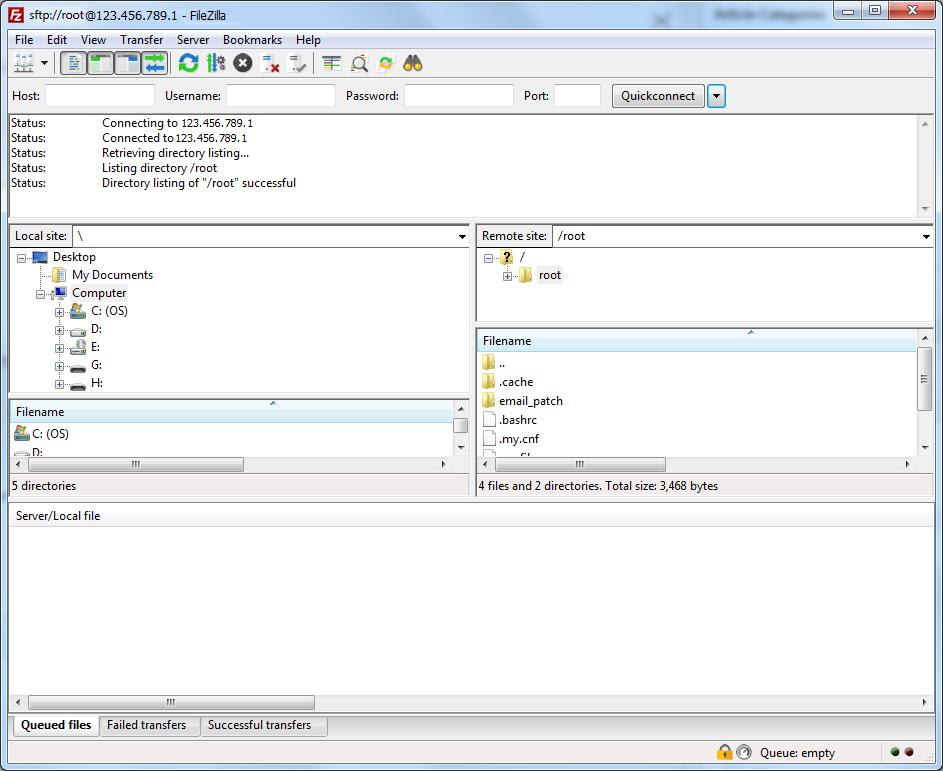Open the Transfer menu
943x771 pixels.
pyautogui.click(x=141, y=40)
